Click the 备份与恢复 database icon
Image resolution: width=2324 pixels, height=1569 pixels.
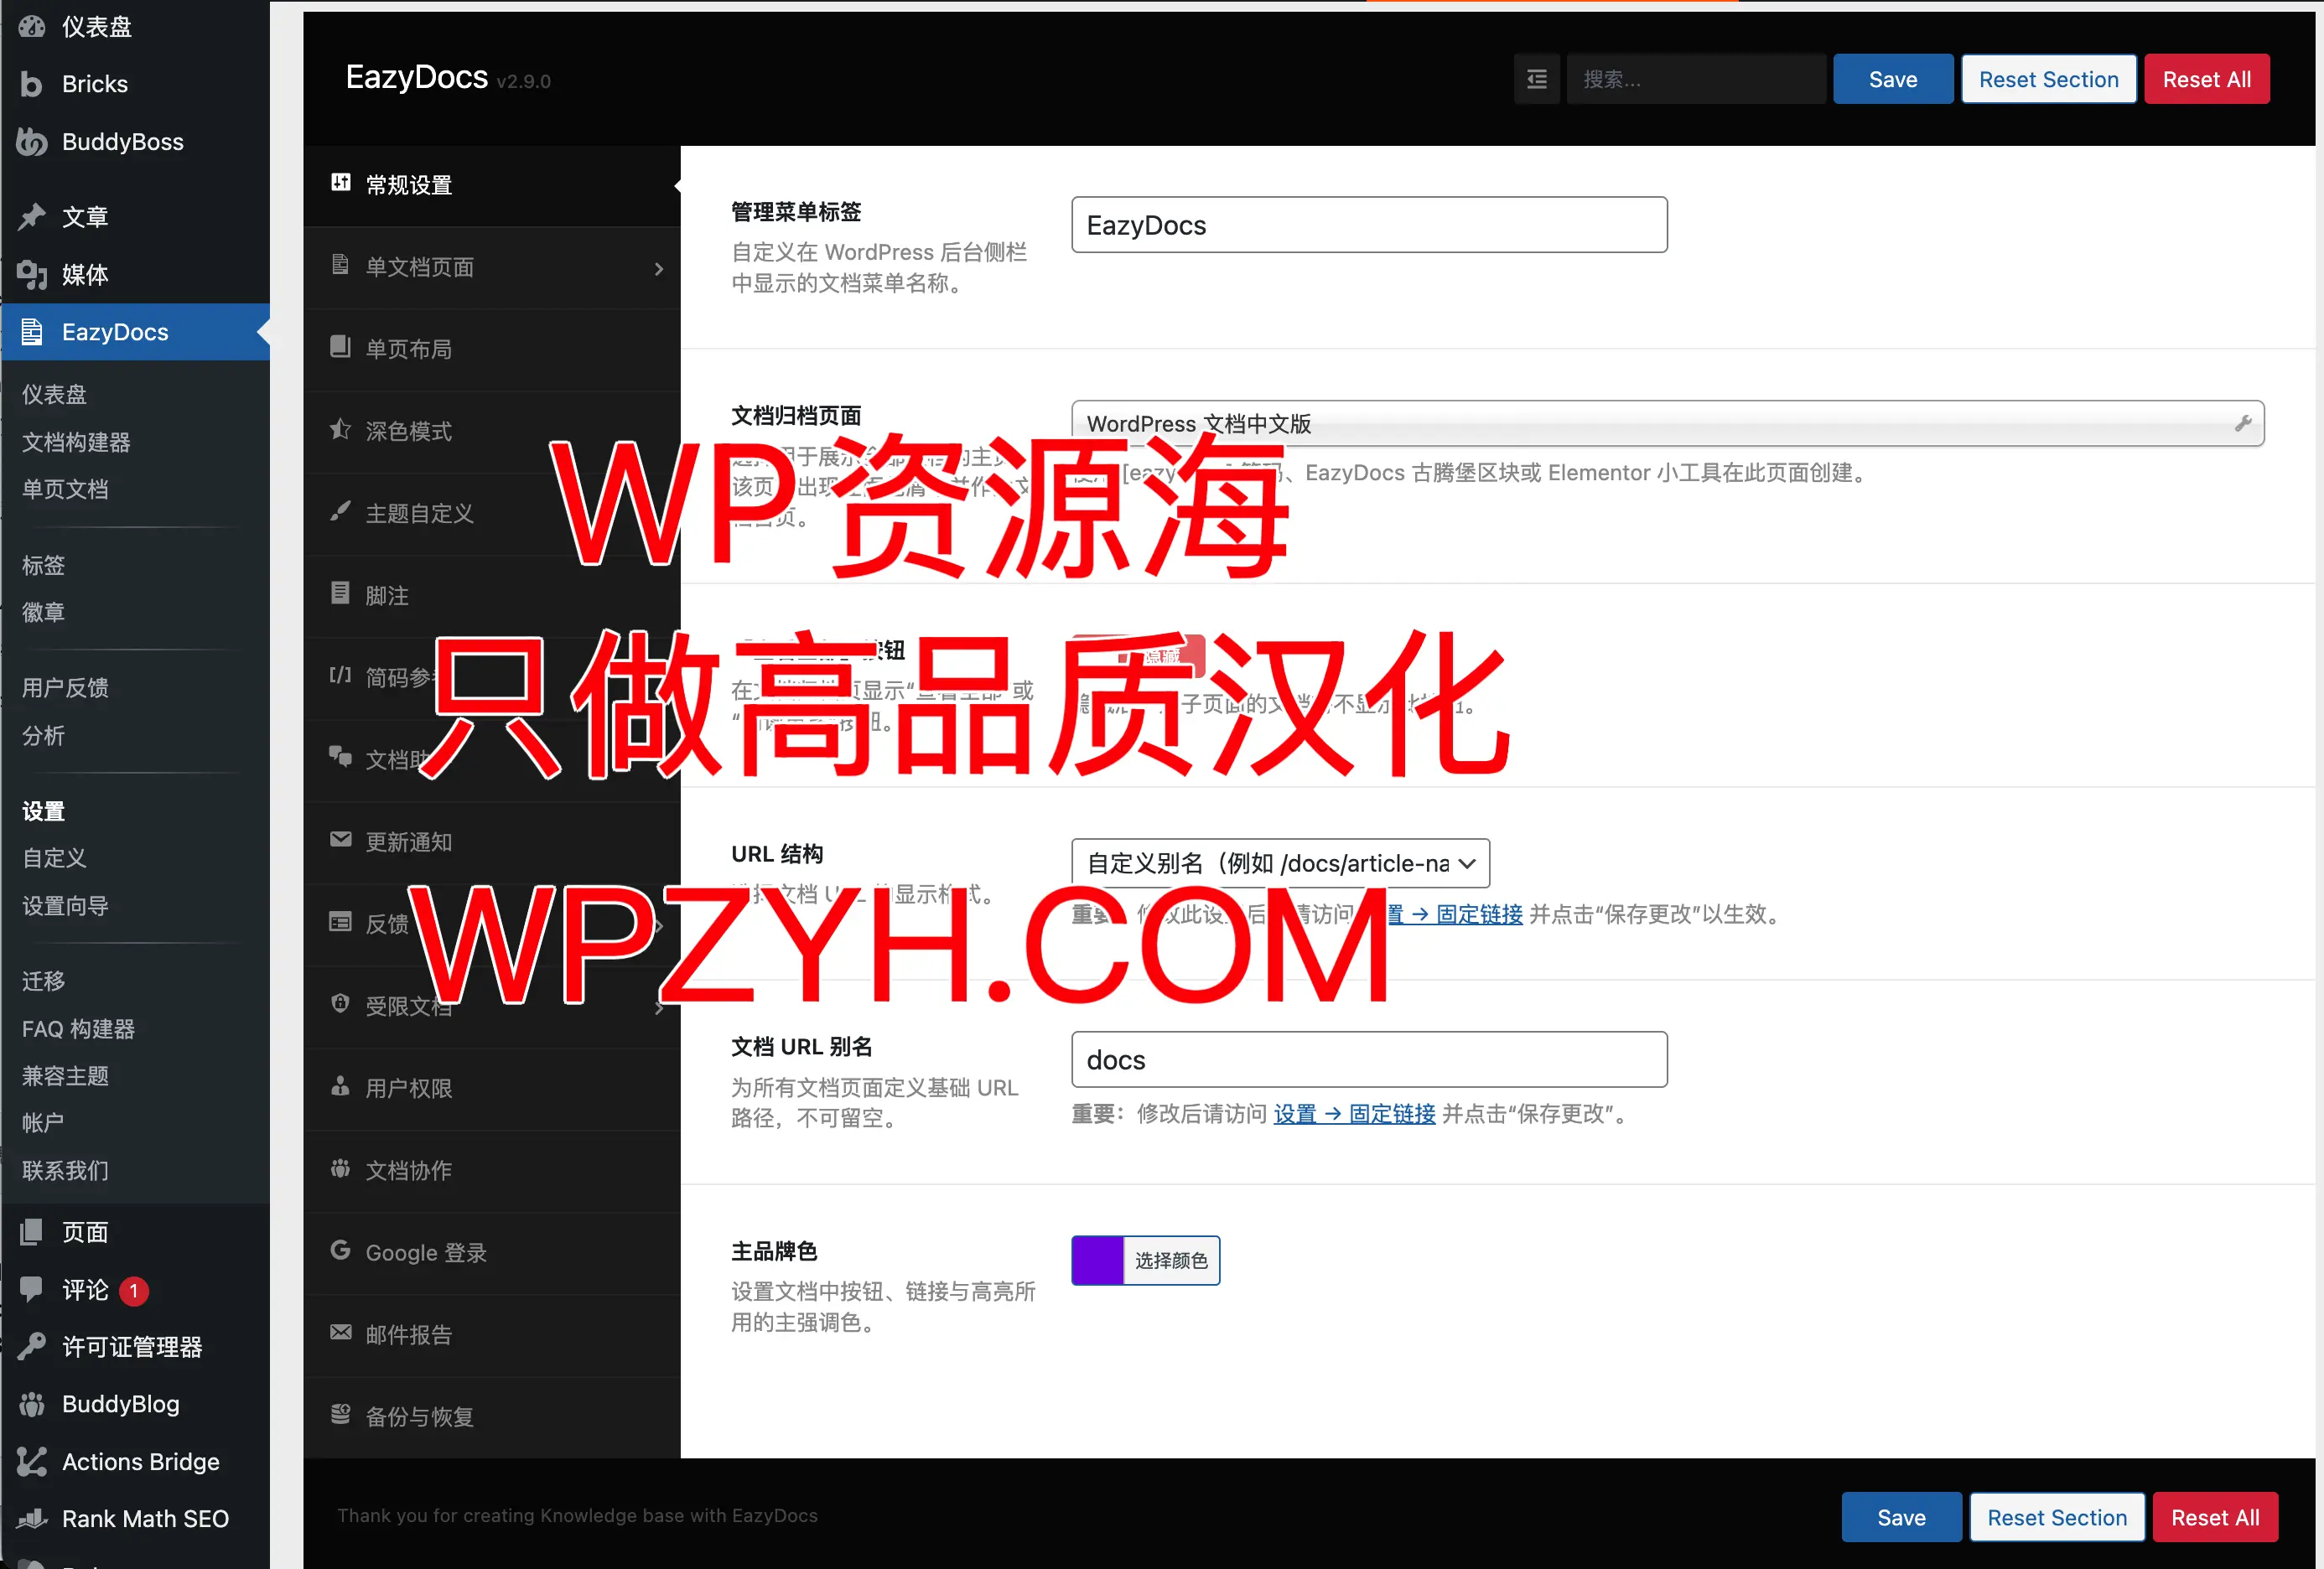340,1413
